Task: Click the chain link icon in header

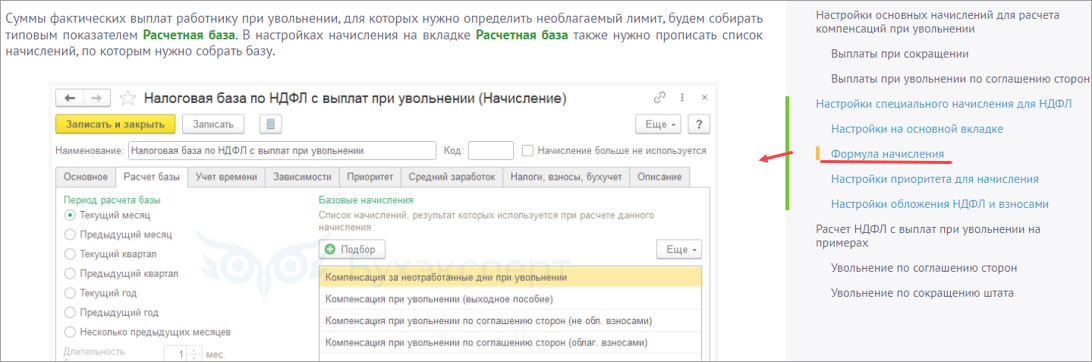Action: [660, 98]
